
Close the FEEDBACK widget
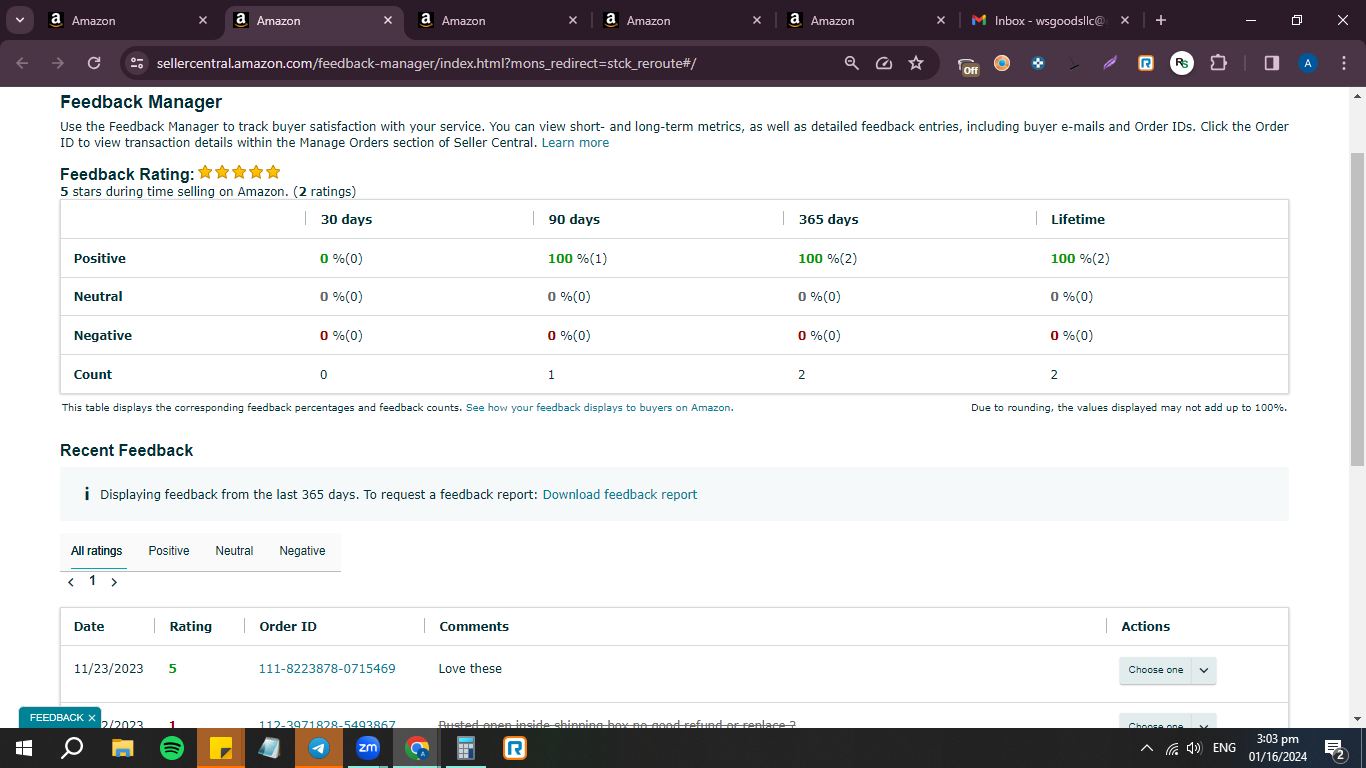tap(92, 718)
